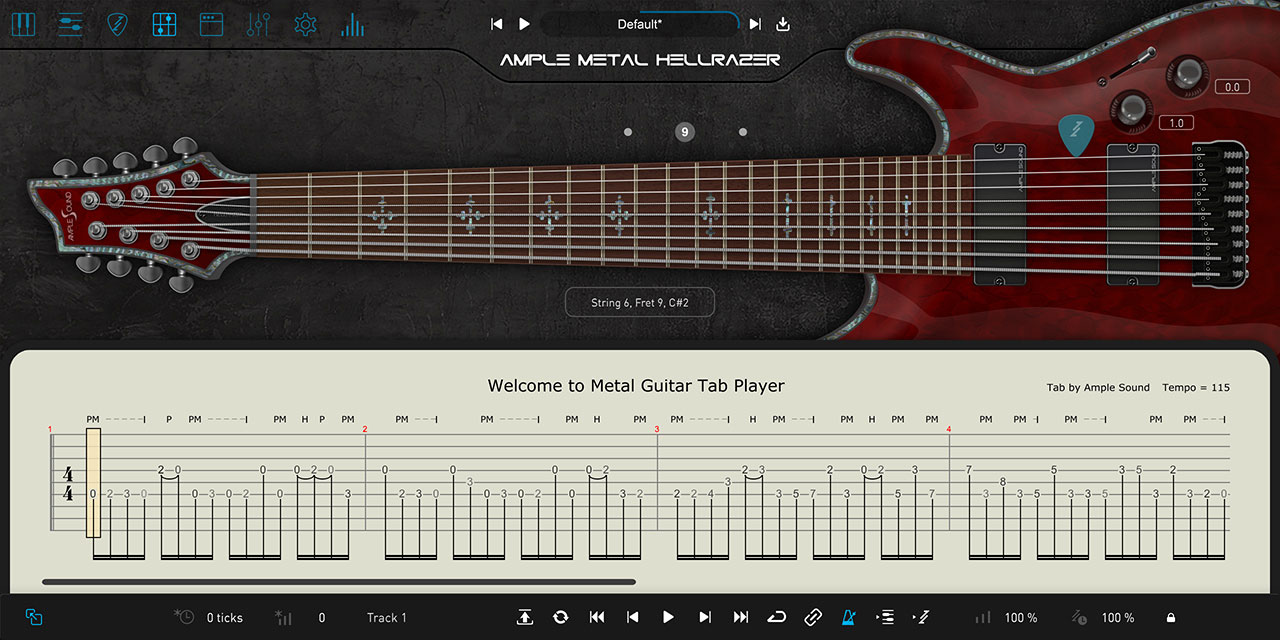1280x640 pixels.
Task: Click the 'Tempo = 115' label
Action: [x=1196, y=388]
